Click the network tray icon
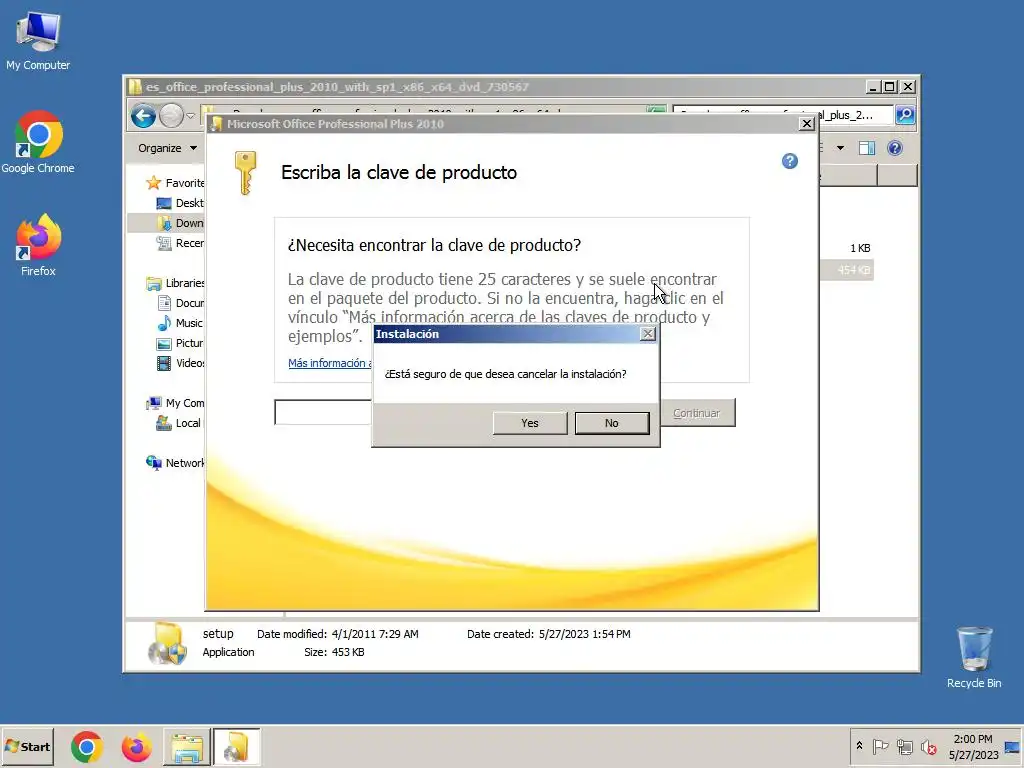The width and height of the screenshot is (1024, 768). point(904,746)
